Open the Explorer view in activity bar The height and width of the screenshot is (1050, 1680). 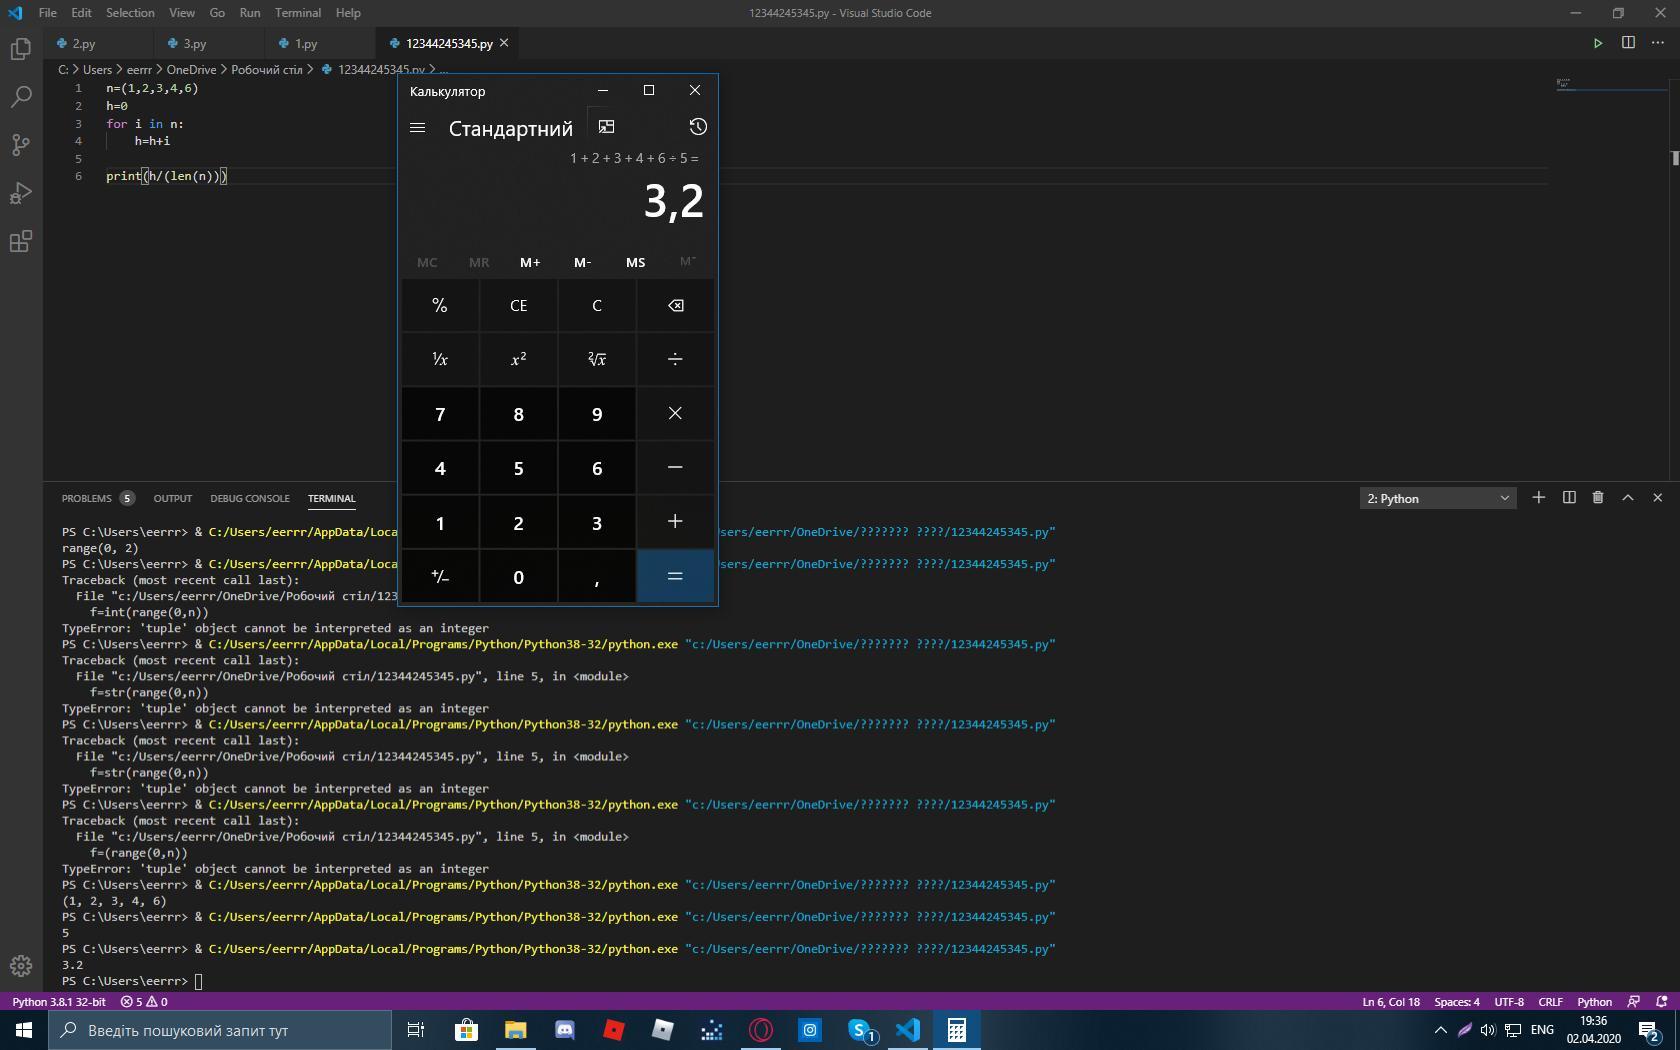[20, 49]
